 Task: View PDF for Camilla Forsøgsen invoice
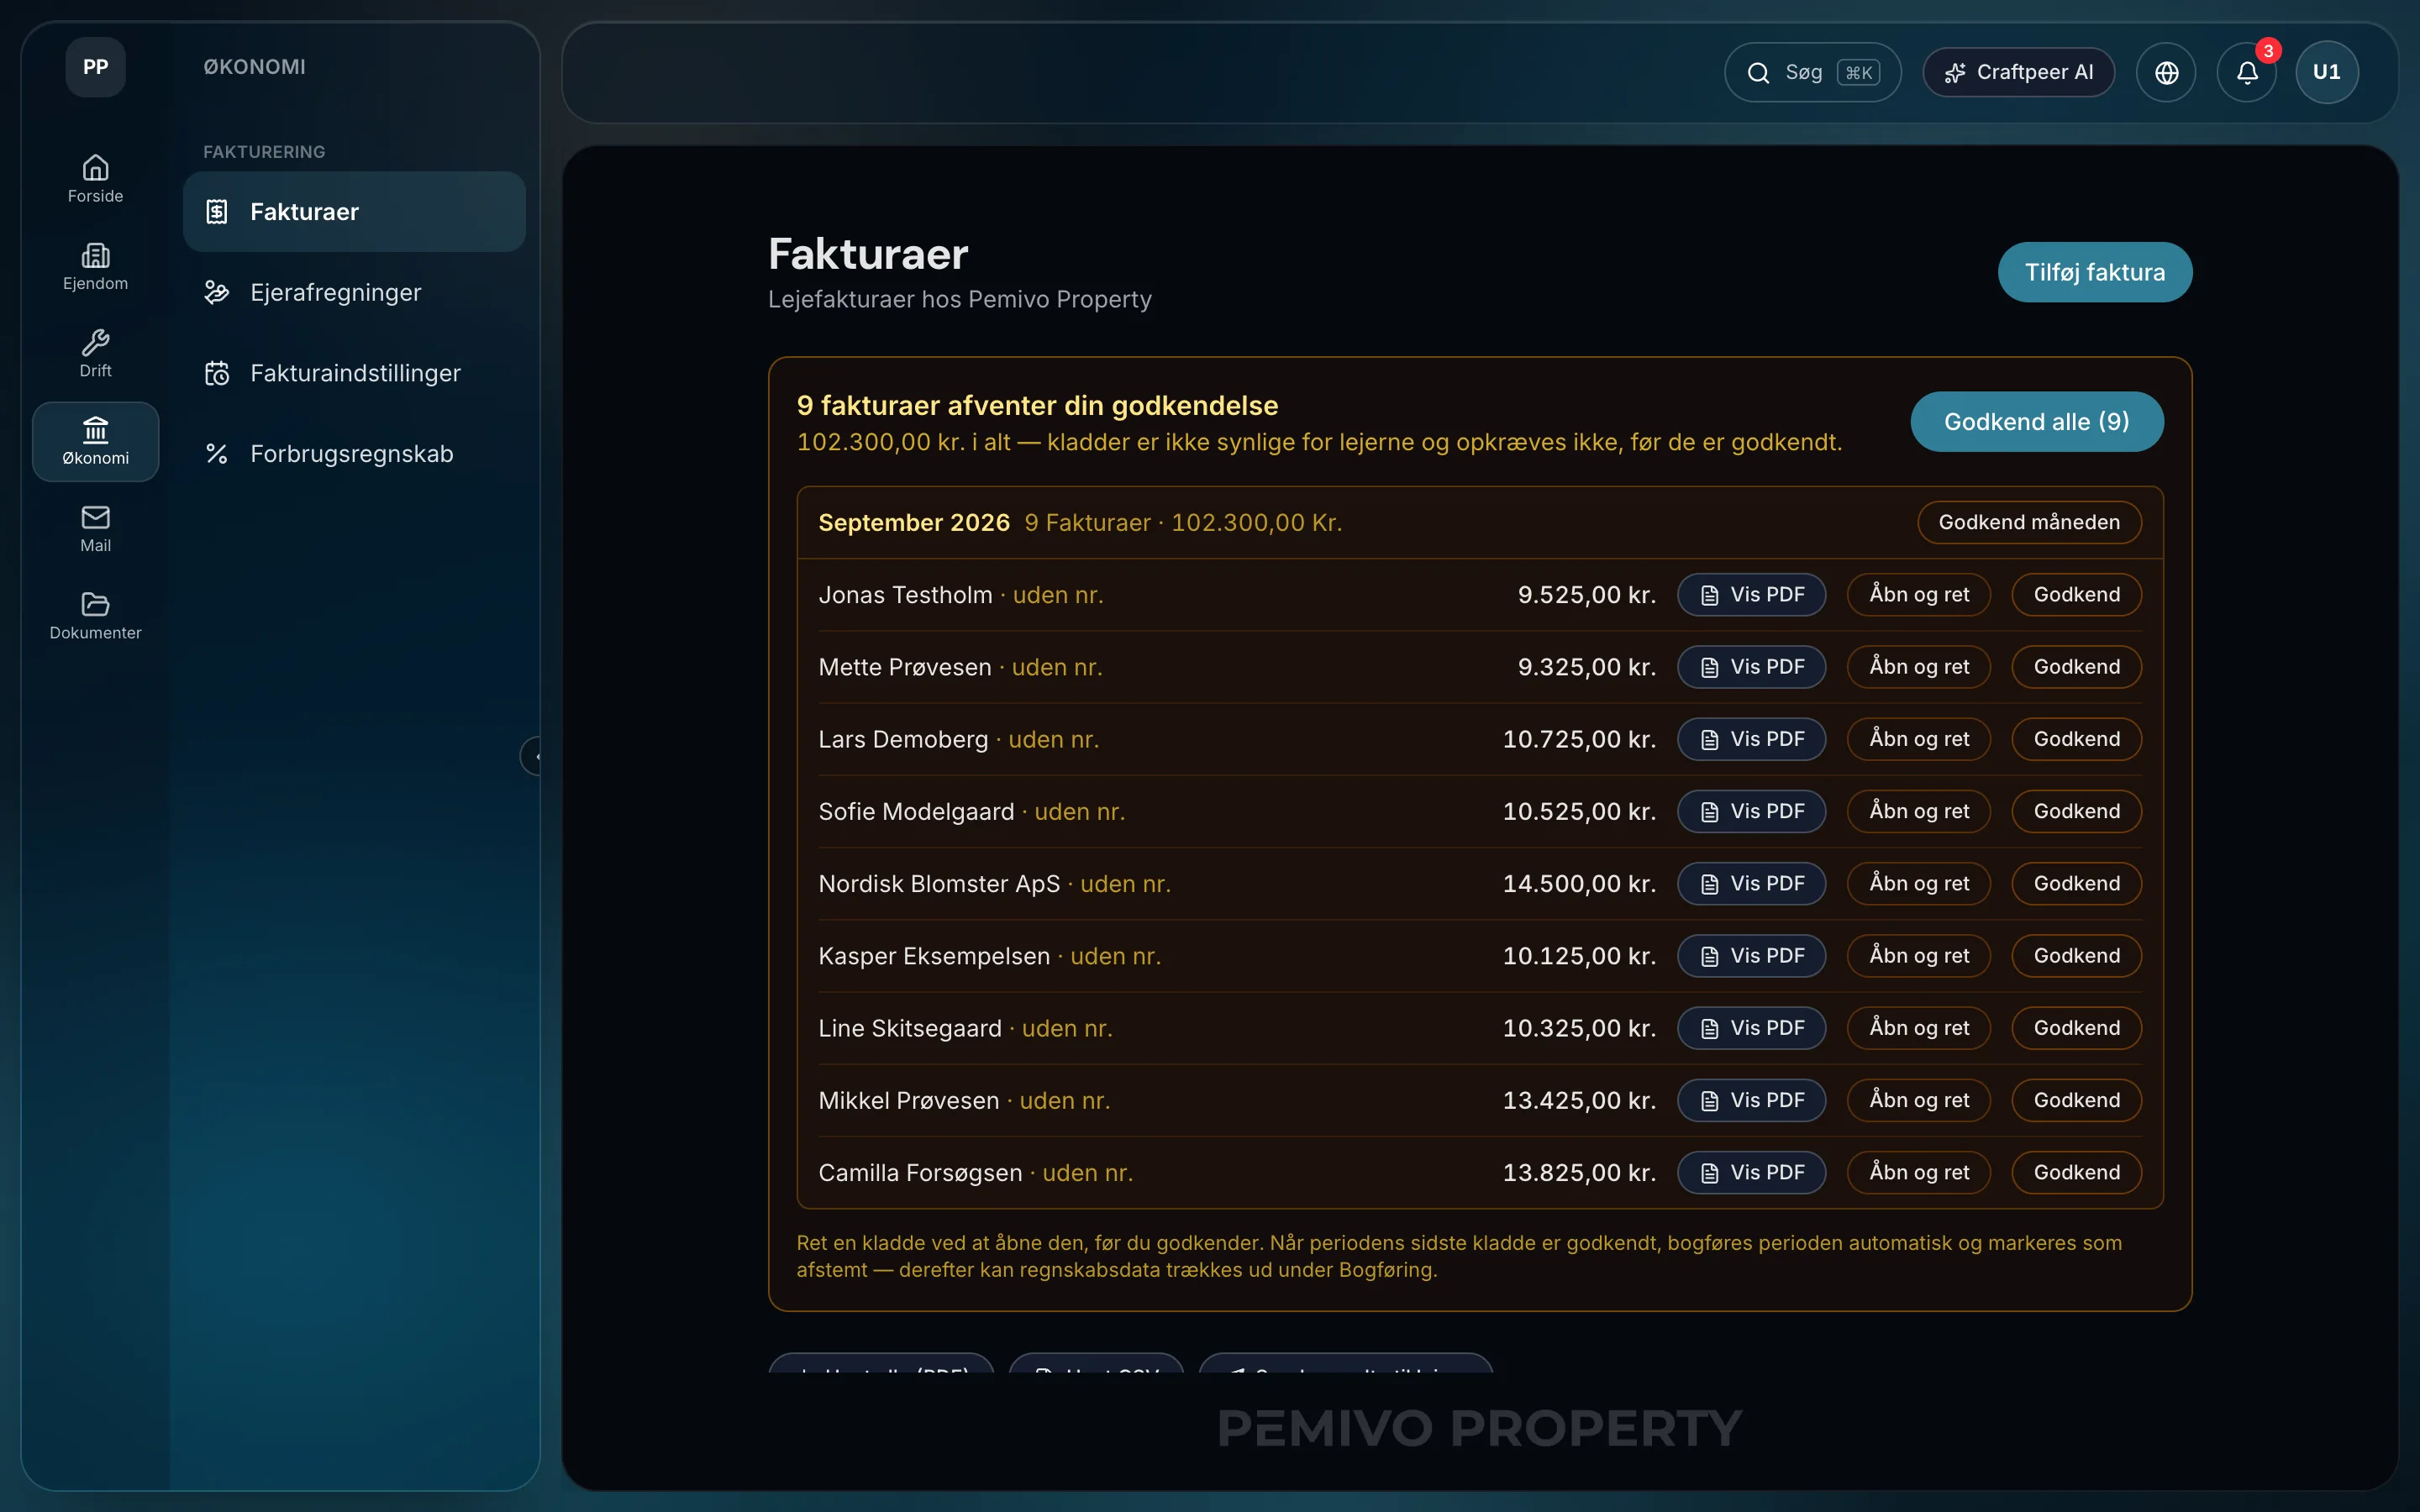tap(1751, 1173)
